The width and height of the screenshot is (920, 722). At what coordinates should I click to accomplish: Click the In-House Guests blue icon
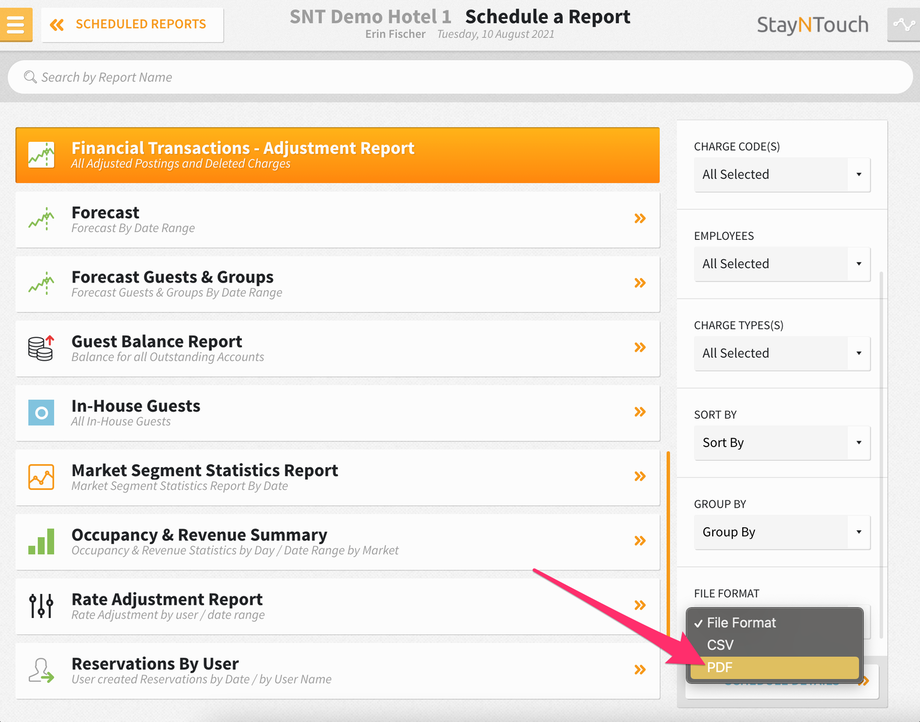[41, 413]
